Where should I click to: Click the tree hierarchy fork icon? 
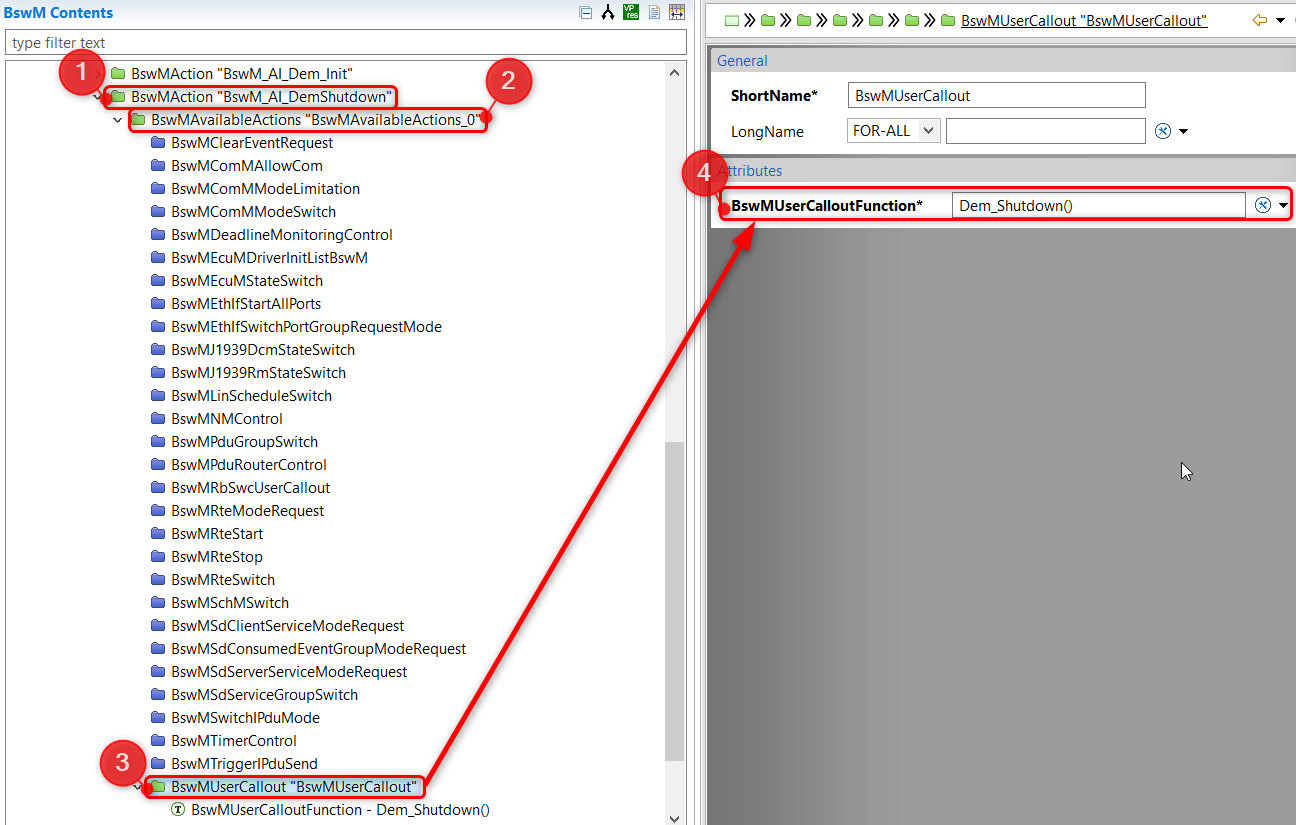tap(607, 13)
